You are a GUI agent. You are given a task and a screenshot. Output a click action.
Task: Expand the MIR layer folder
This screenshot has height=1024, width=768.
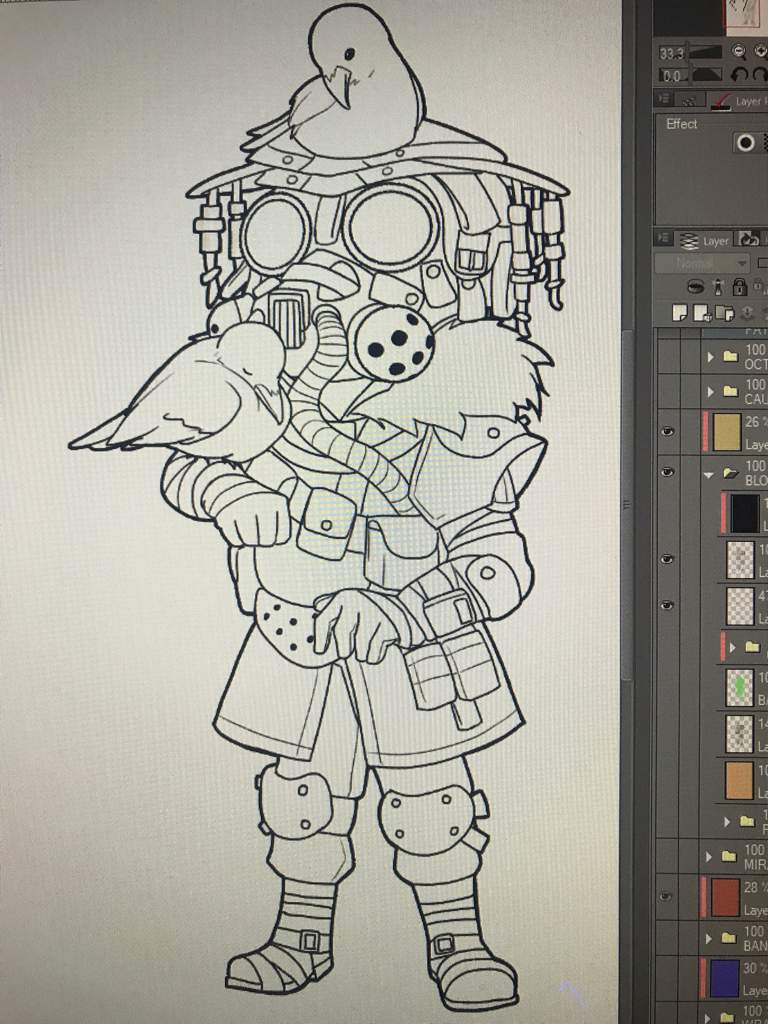coord(710,856)
